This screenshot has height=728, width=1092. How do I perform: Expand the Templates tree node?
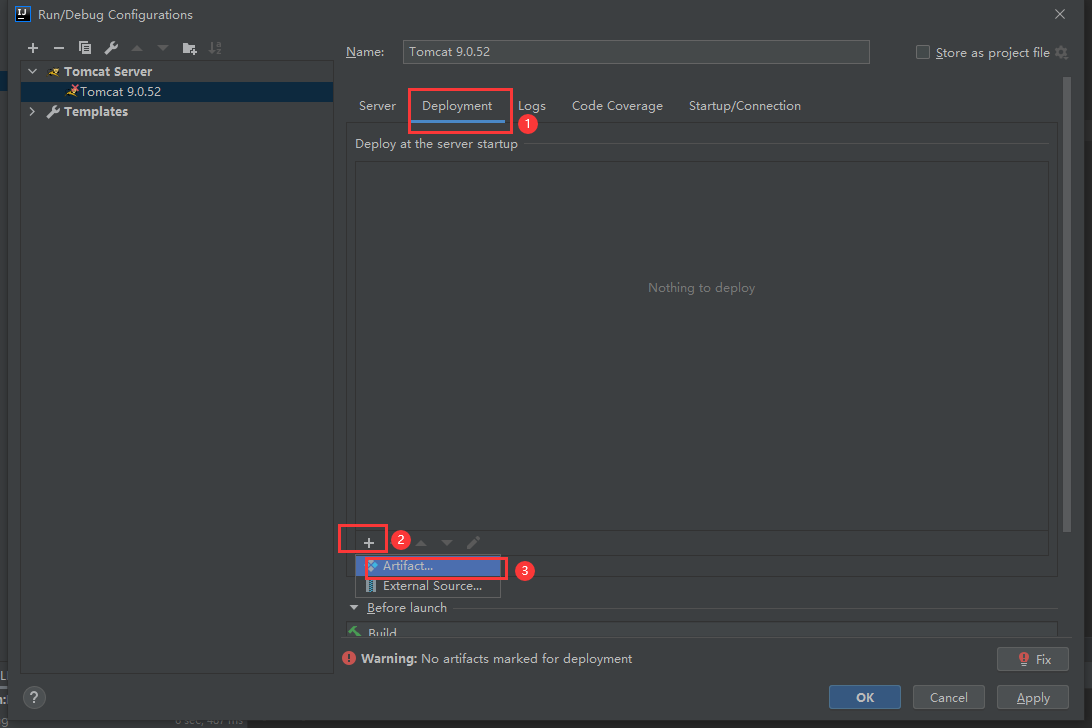click(x=32, y=111)
